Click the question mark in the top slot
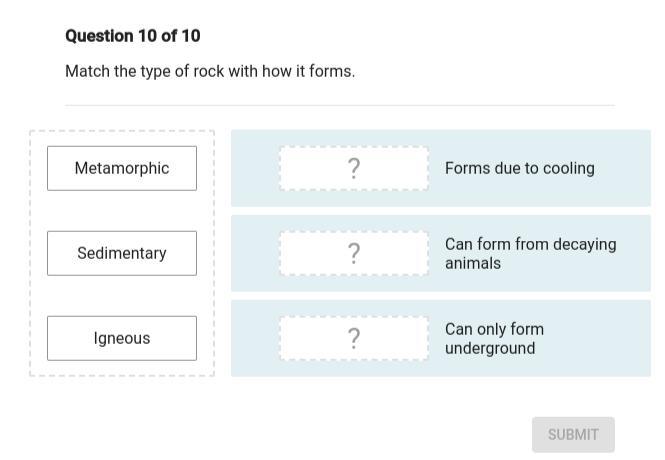 point(354,168)
